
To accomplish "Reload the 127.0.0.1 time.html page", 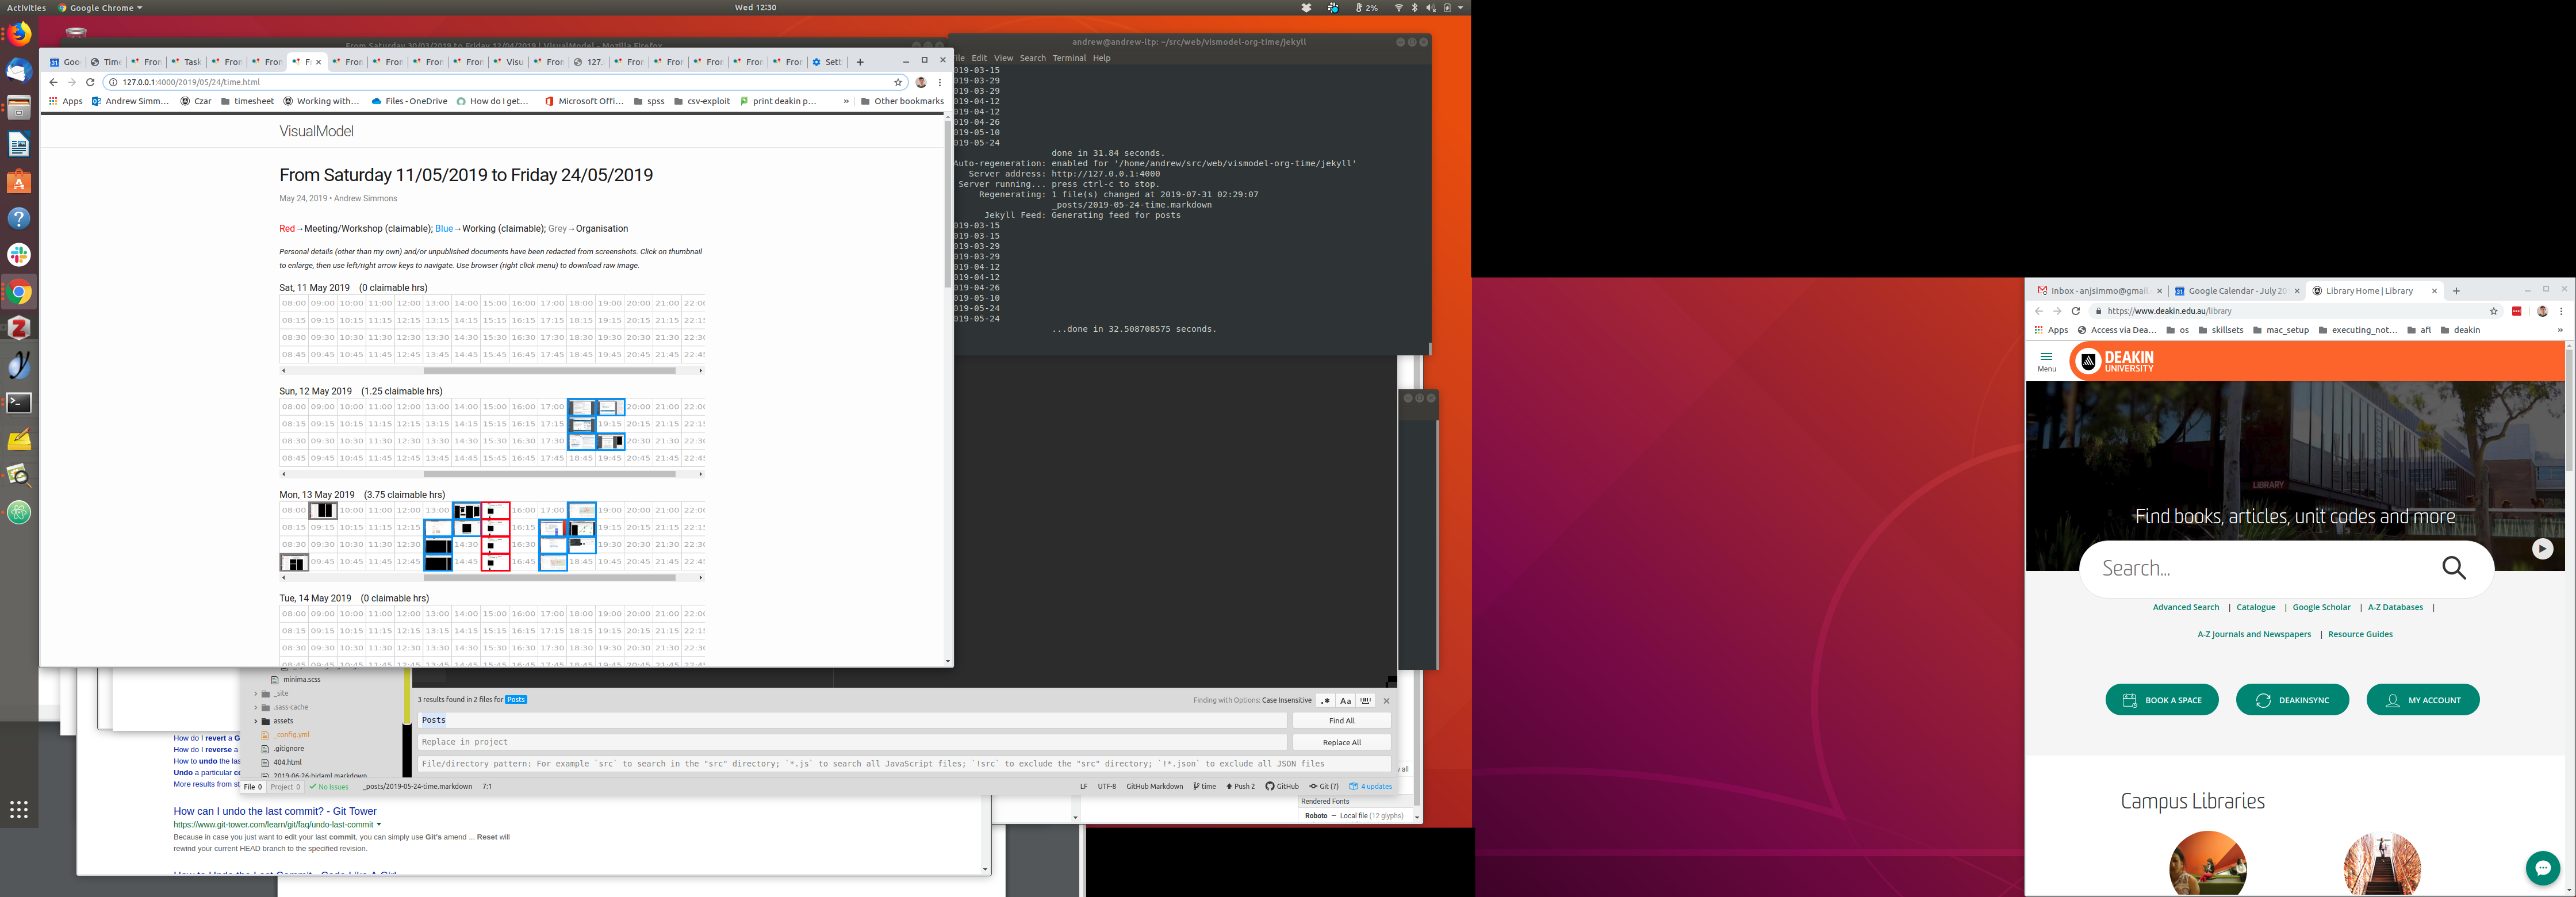I will coord(90,82).
